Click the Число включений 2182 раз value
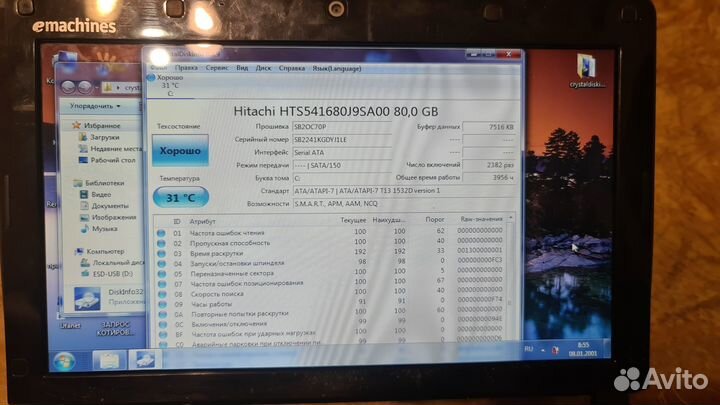 pyautogui.click(x=489, y=165)
